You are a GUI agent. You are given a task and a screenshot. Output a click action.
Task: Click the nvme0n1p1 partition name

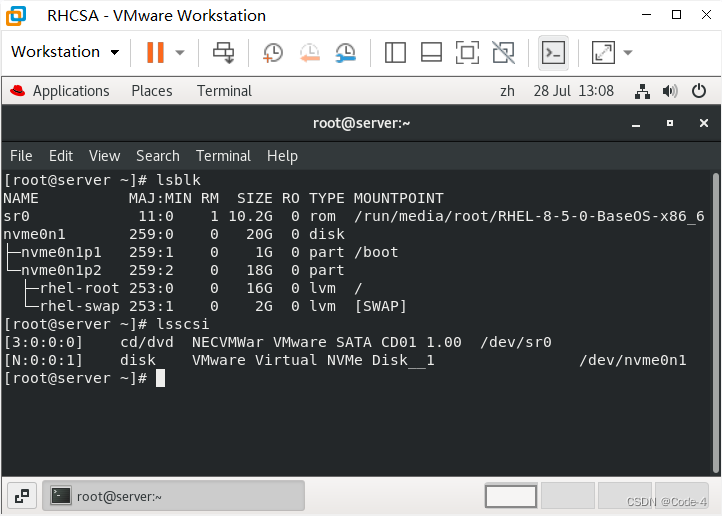point(61,252)
